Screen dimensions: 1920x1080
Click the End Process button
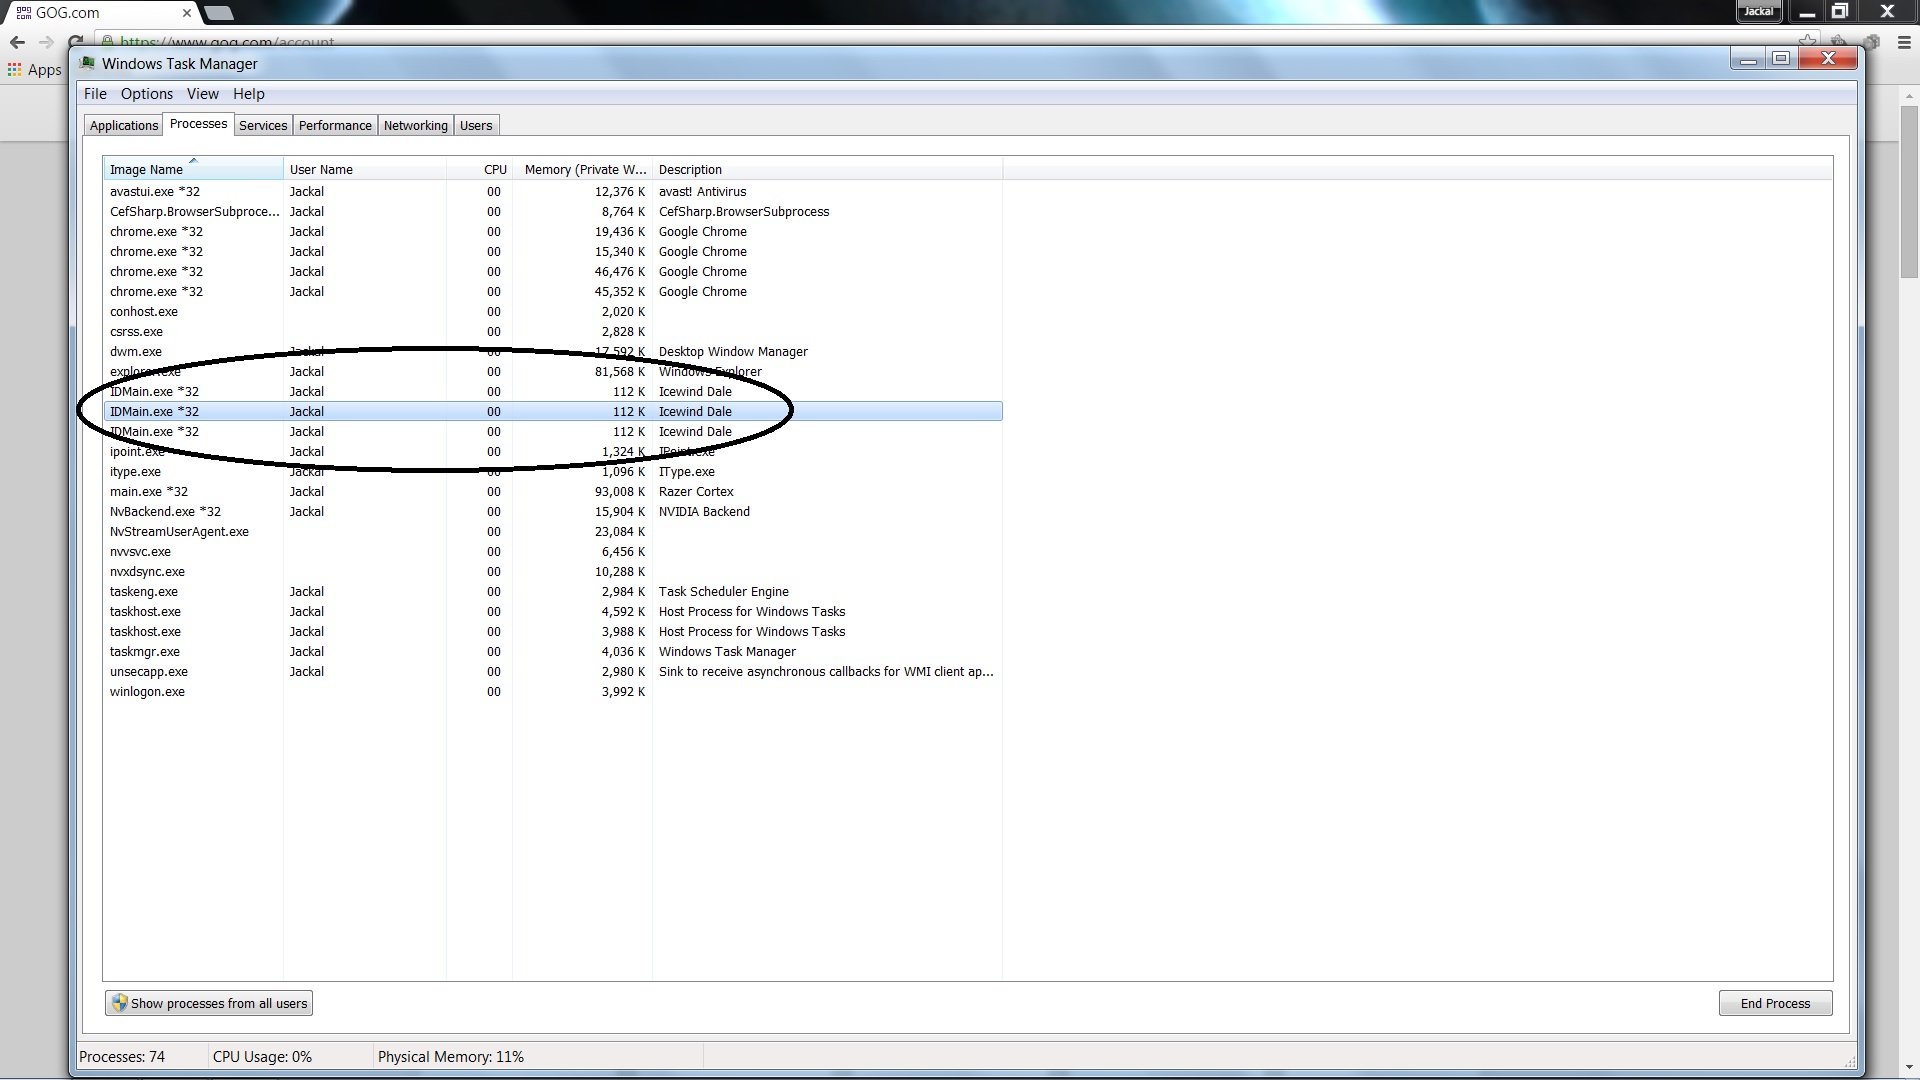pyautogui.click(x=1775, y=1003)
